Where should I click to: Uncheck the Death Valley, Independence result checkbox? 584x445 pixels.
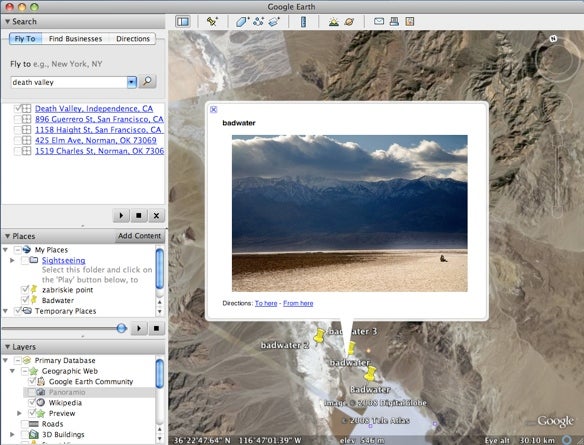(x=18, y=108)
